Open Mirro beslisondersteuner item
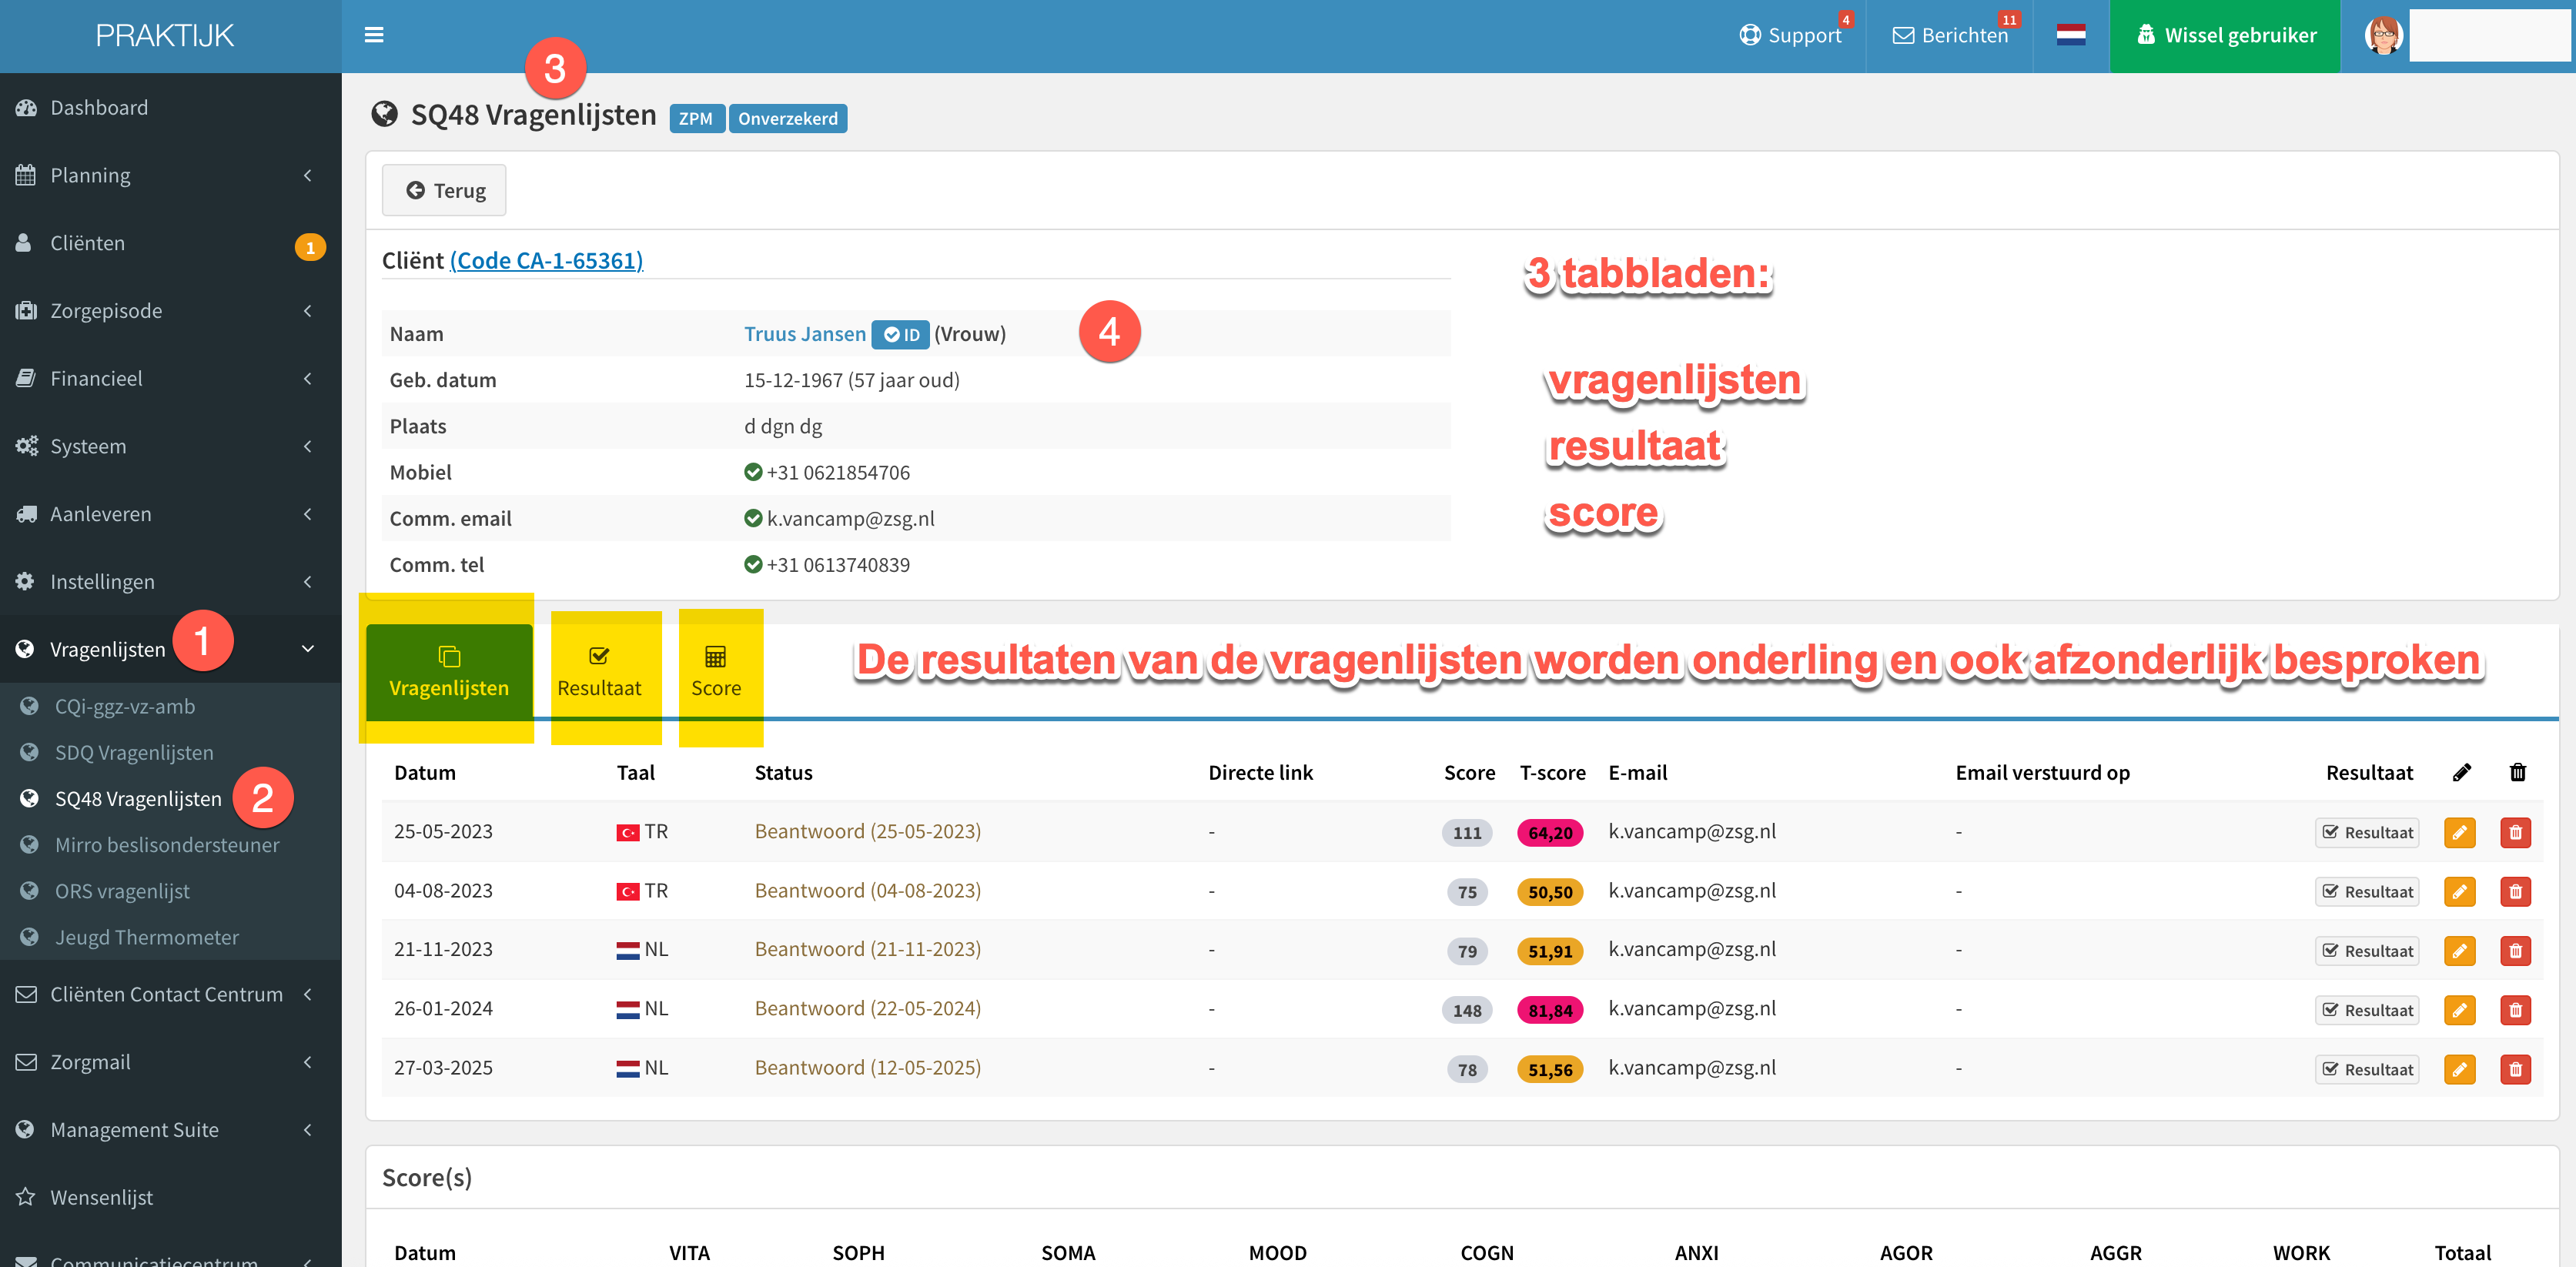 point(167,845)
